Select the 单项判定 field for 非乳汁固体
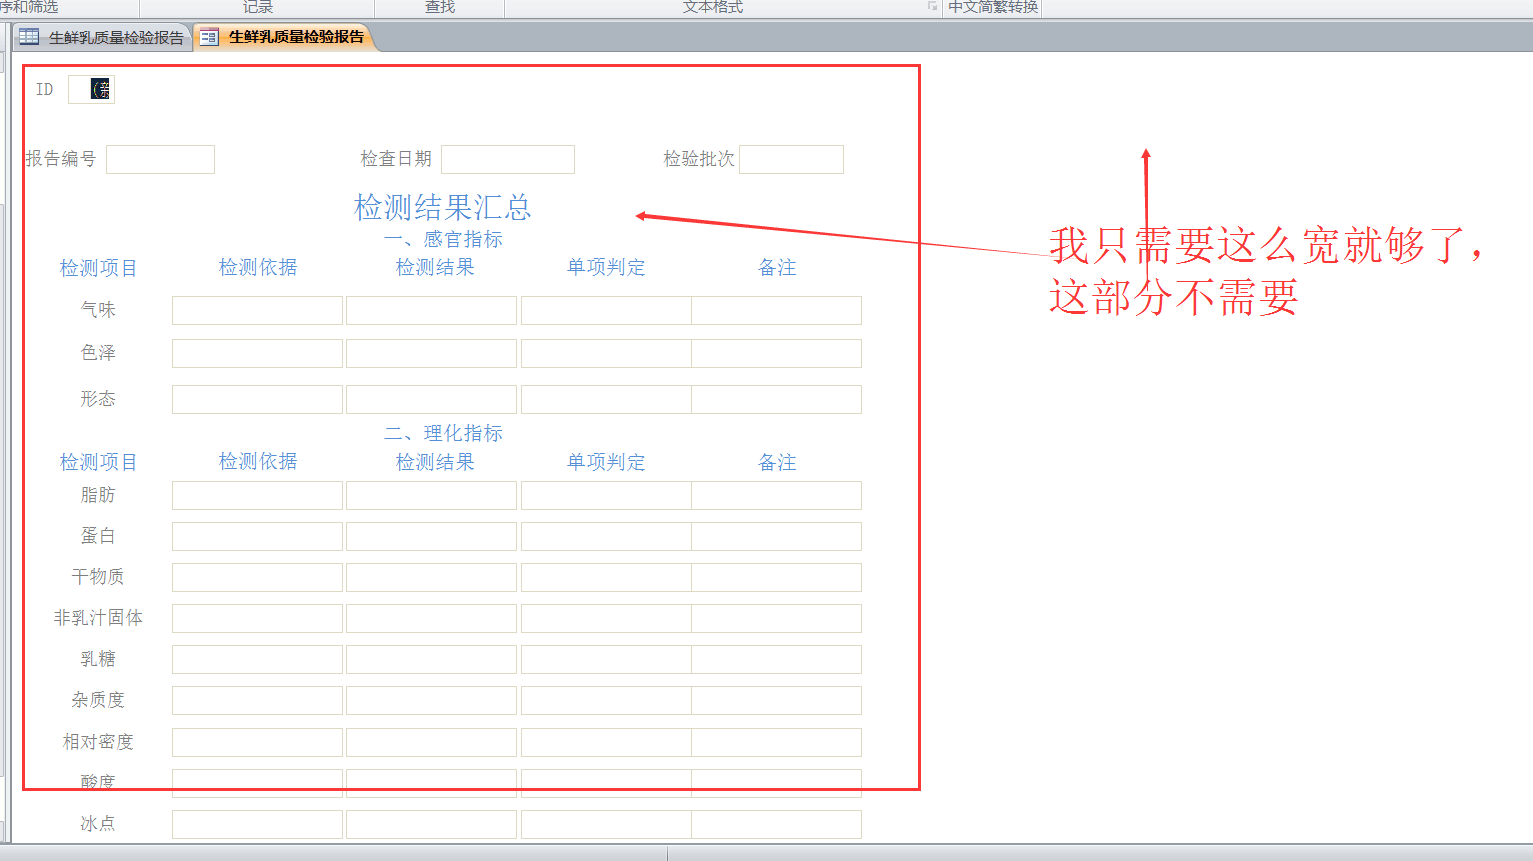This screenshot has height=861, width=1533. click(605, 618)
